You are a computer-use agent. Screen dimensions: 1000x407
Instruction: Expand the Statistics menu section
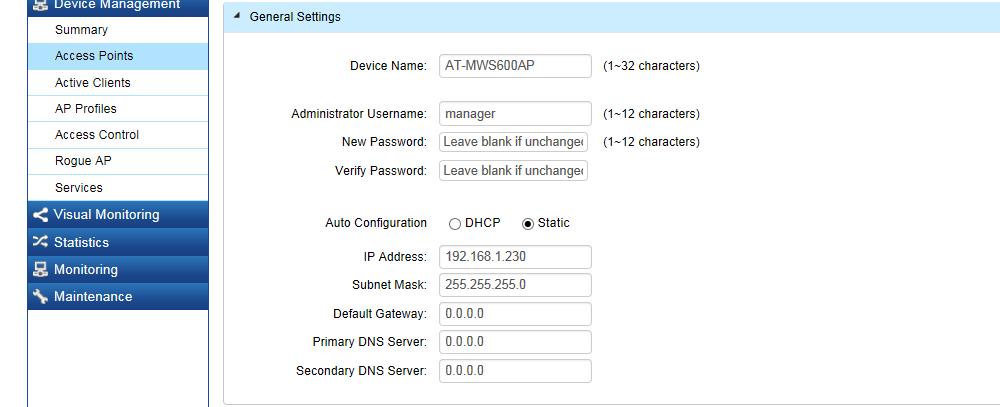[118, 242]
